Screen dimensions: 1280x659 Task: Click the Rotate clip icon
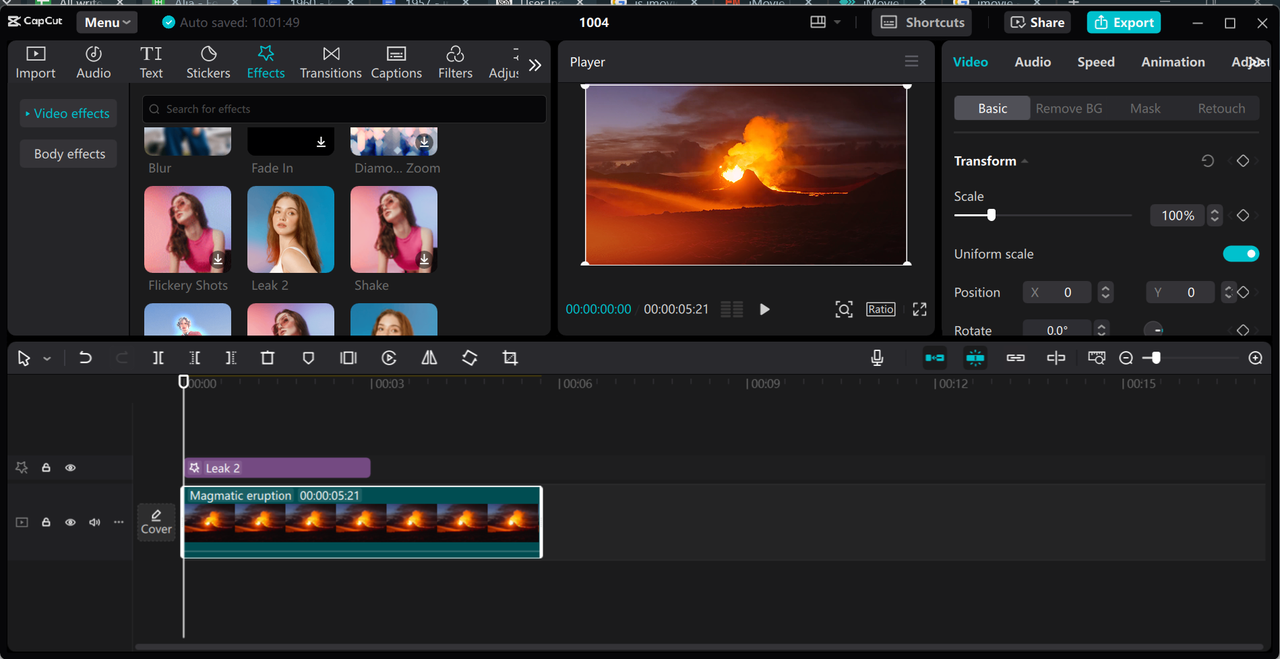[470, 358]
